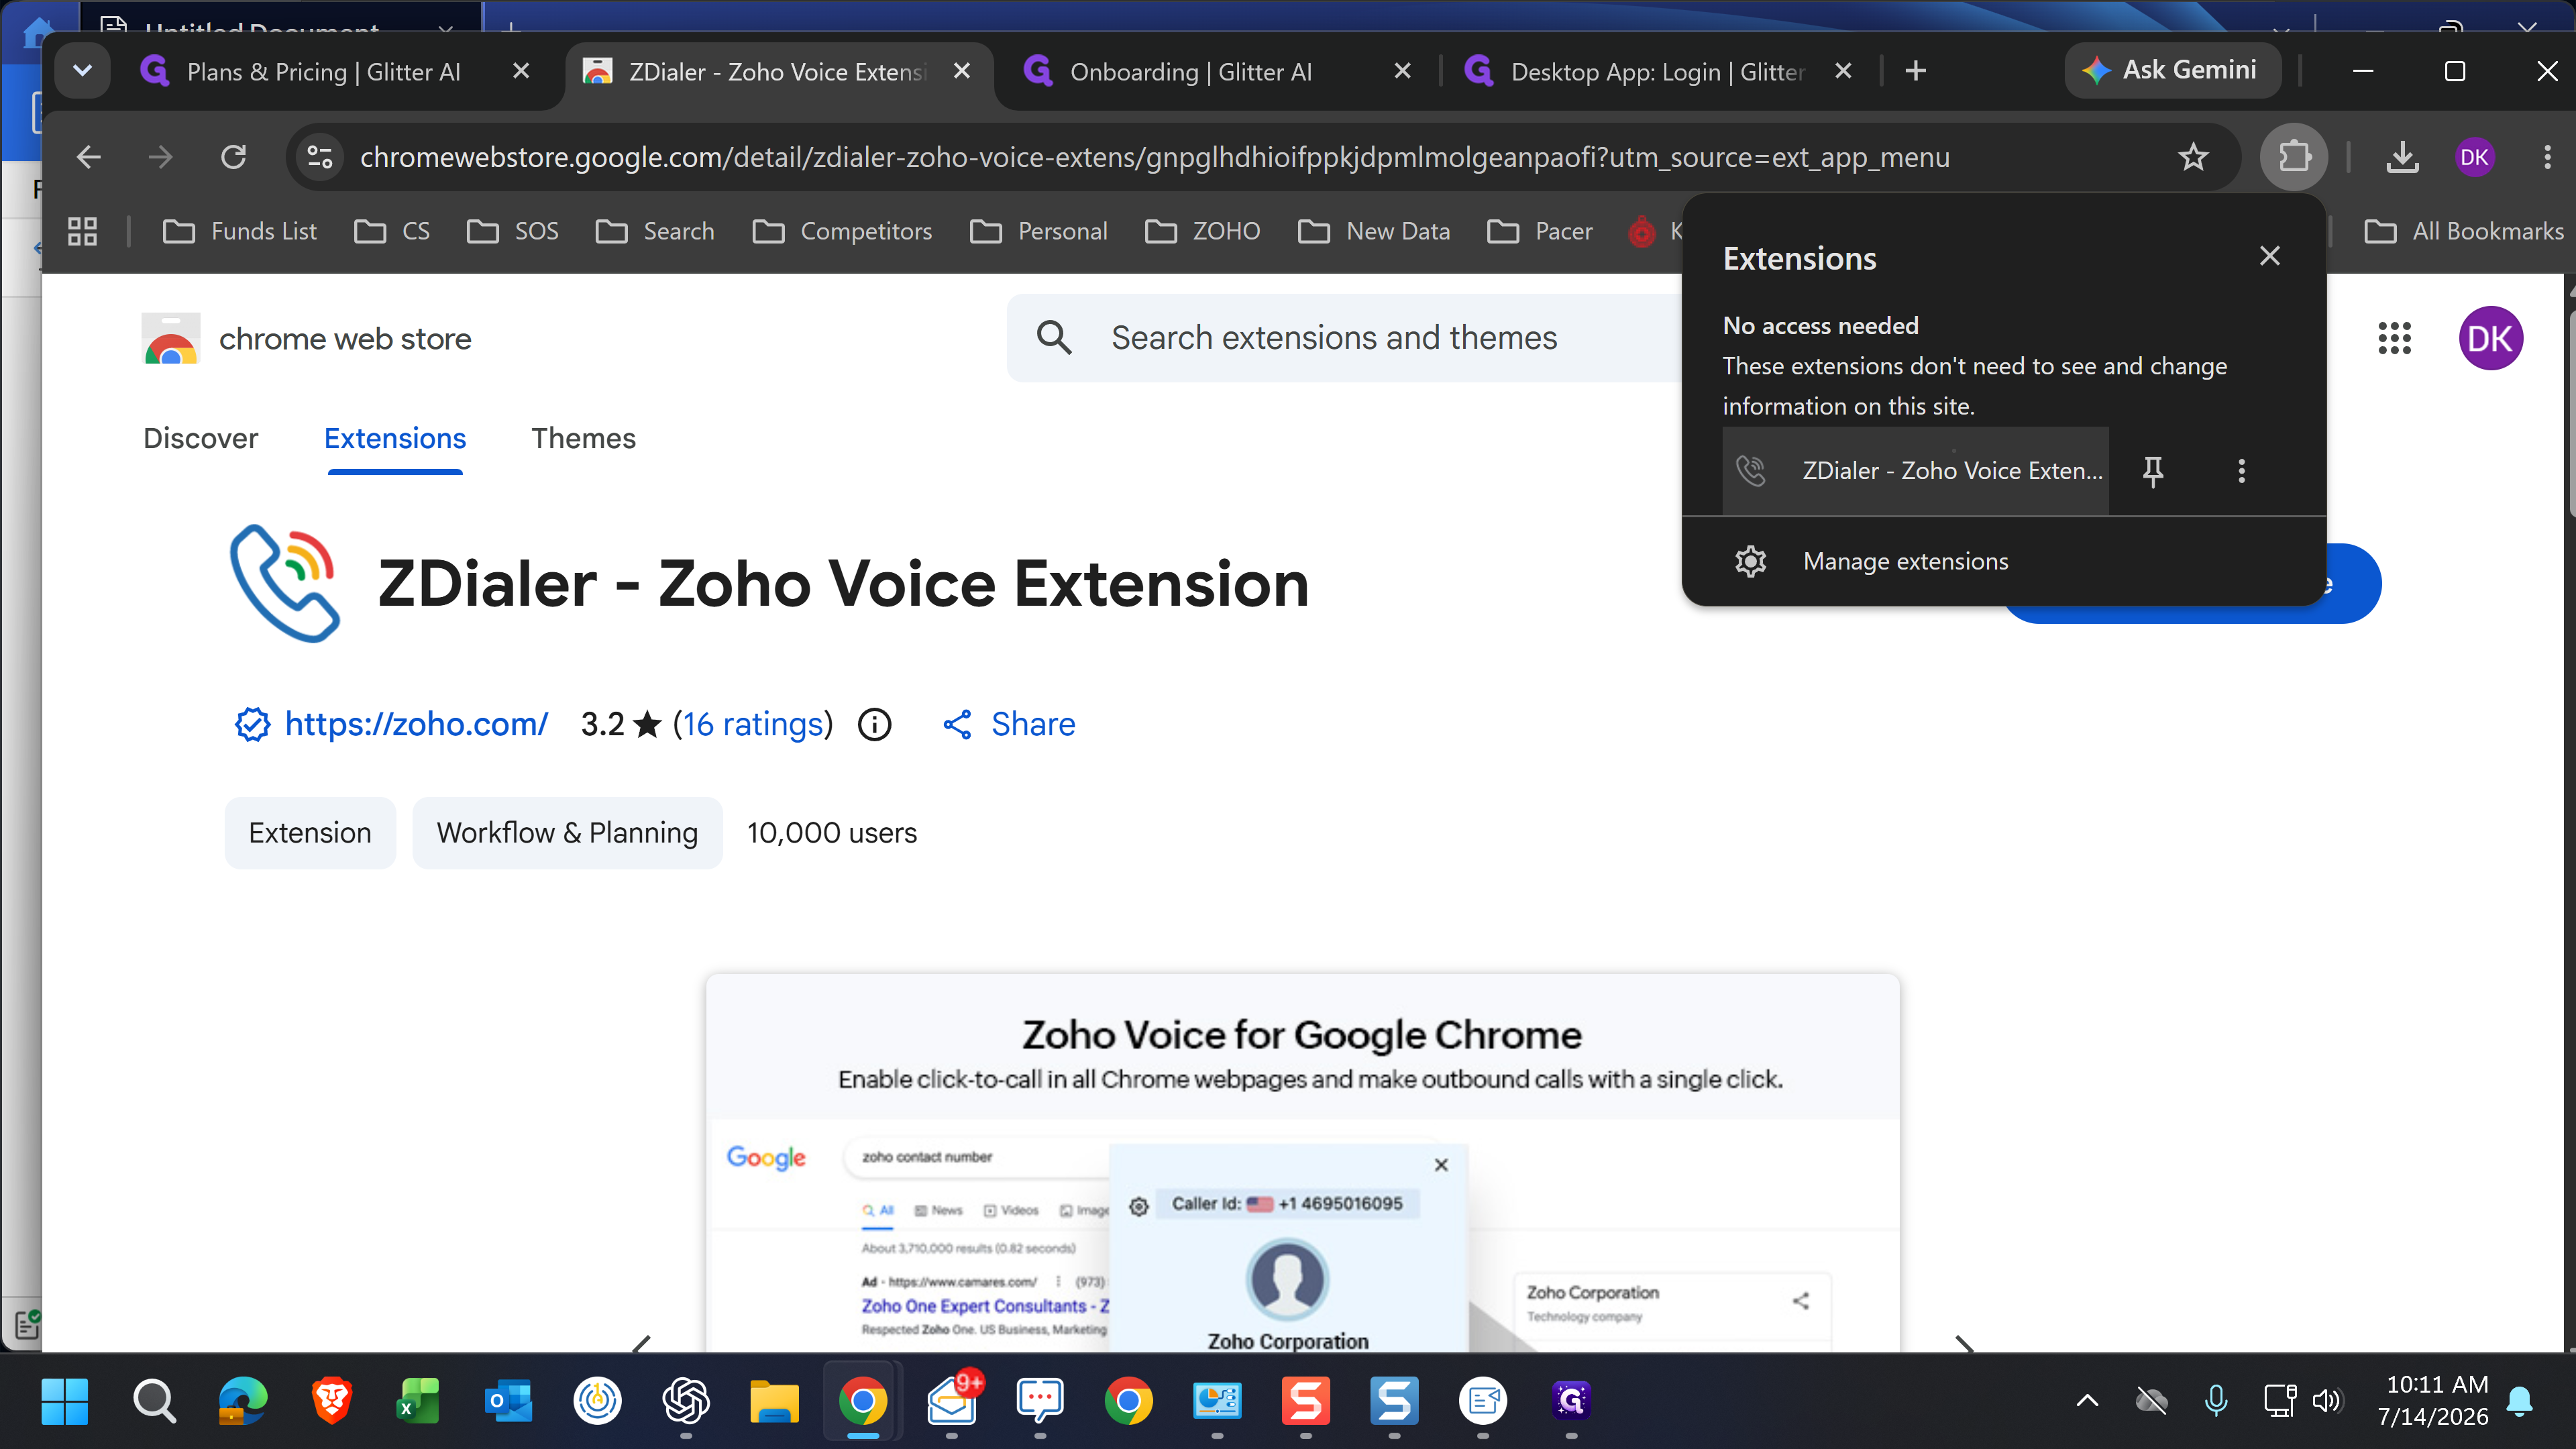The width and height of the screenshot is (2576, 1449).
Task: Open the Downloads icon in Chrome toolbar
Action: click(2402, 157)
